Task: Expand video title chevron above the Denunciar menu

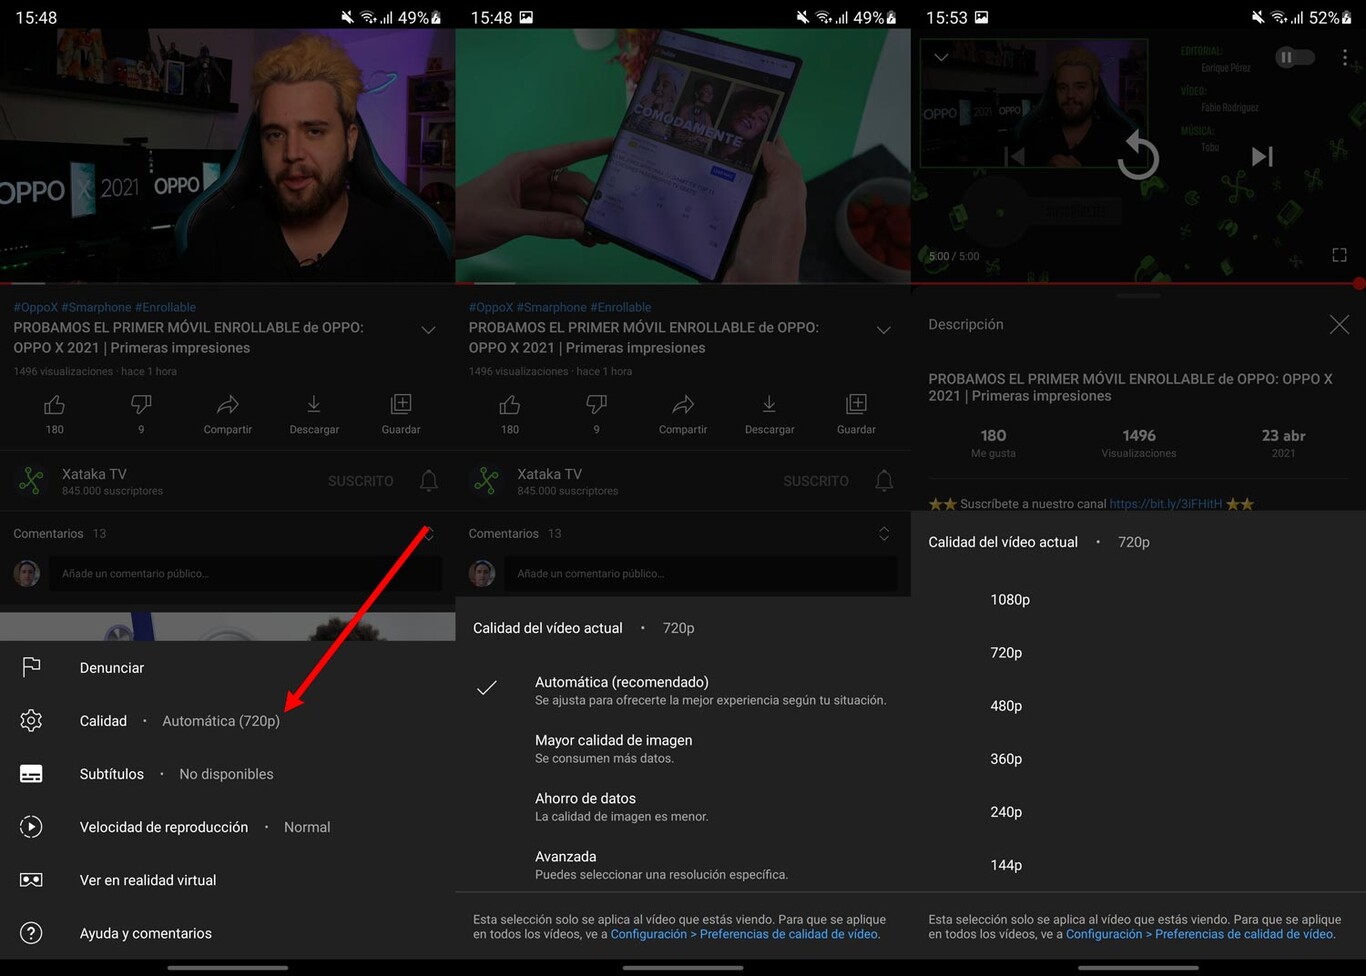Action: click(428, 330)
